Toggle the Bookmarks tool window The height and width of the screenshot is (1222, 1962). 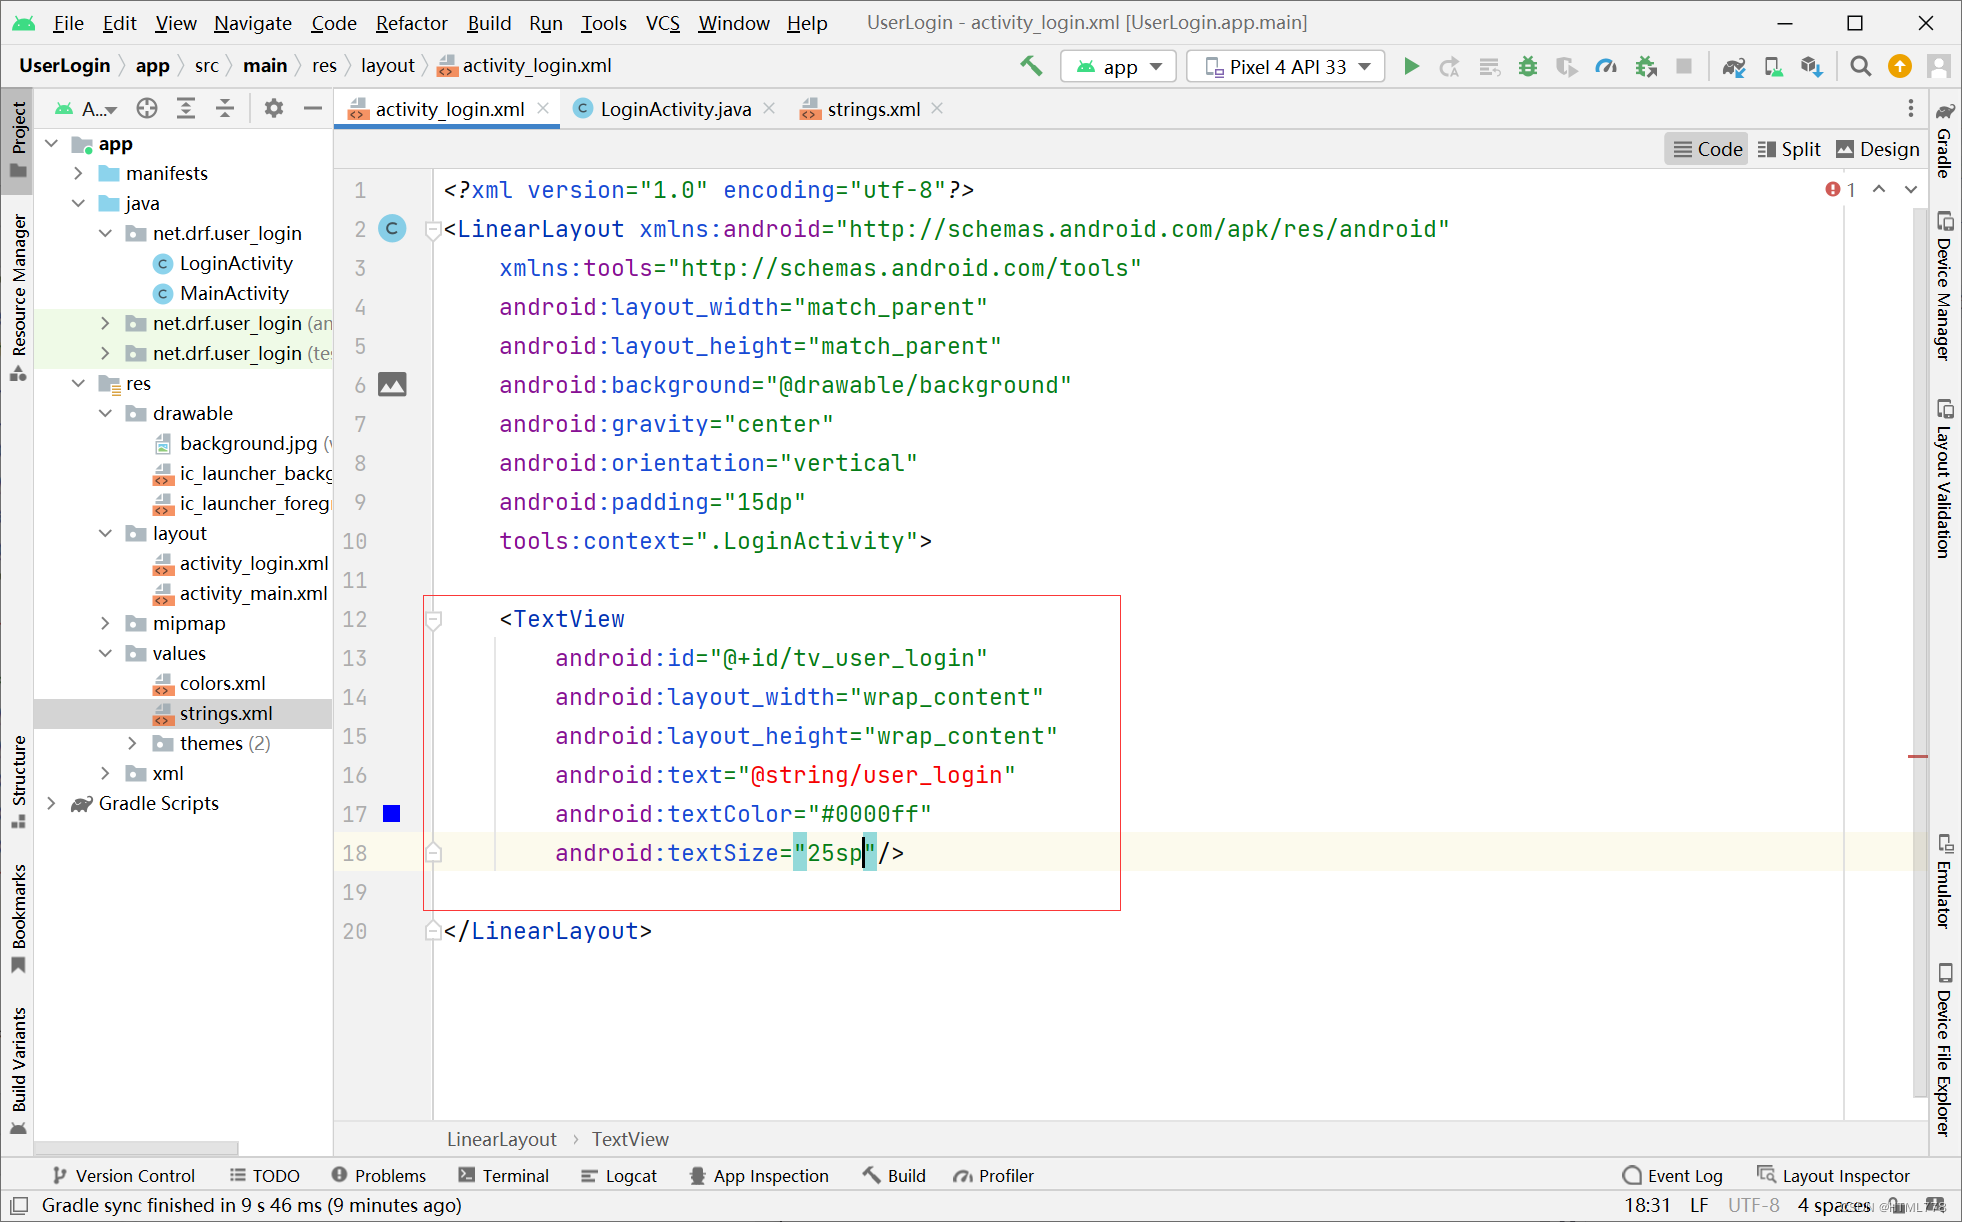18,918
